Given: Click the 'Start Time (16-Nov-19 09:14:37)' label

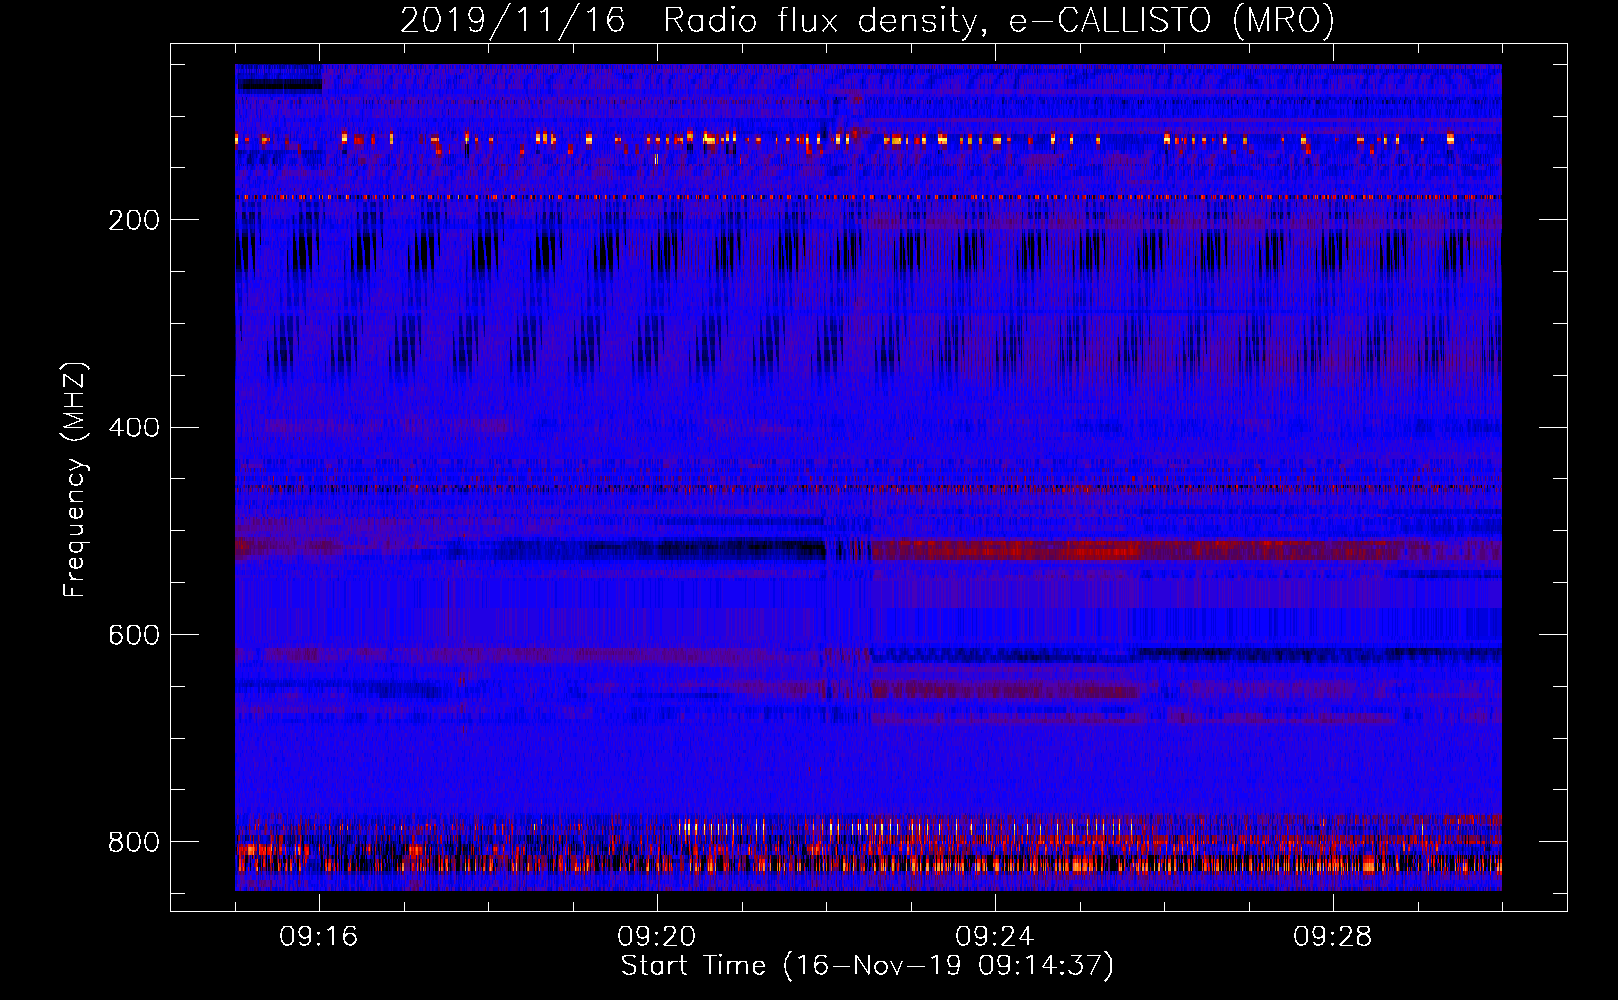Looking at the screenshot, I should point(867,966).
